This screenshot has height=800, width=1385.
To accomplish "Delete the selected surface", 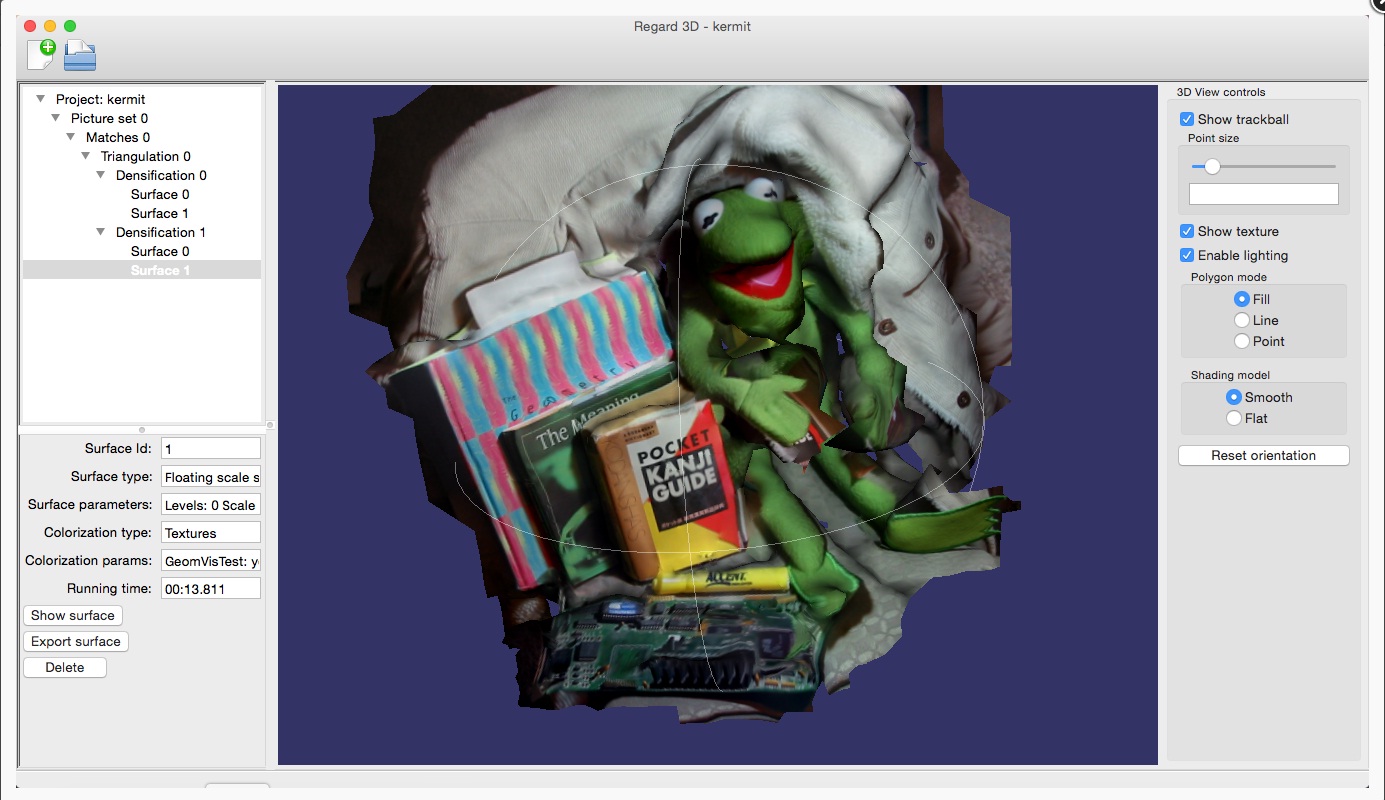I will coord(65,667).
